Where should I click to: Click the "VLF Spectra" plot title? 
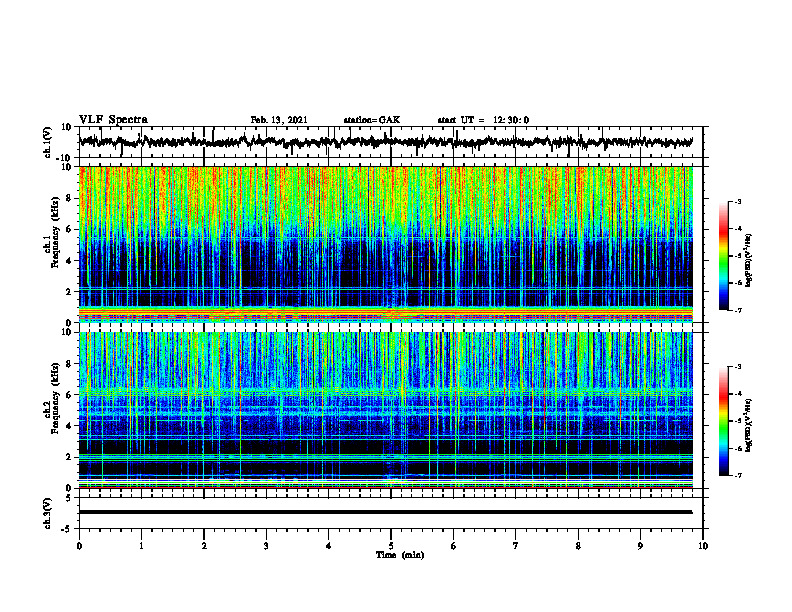pyautogui.click(x=113, y=120)
